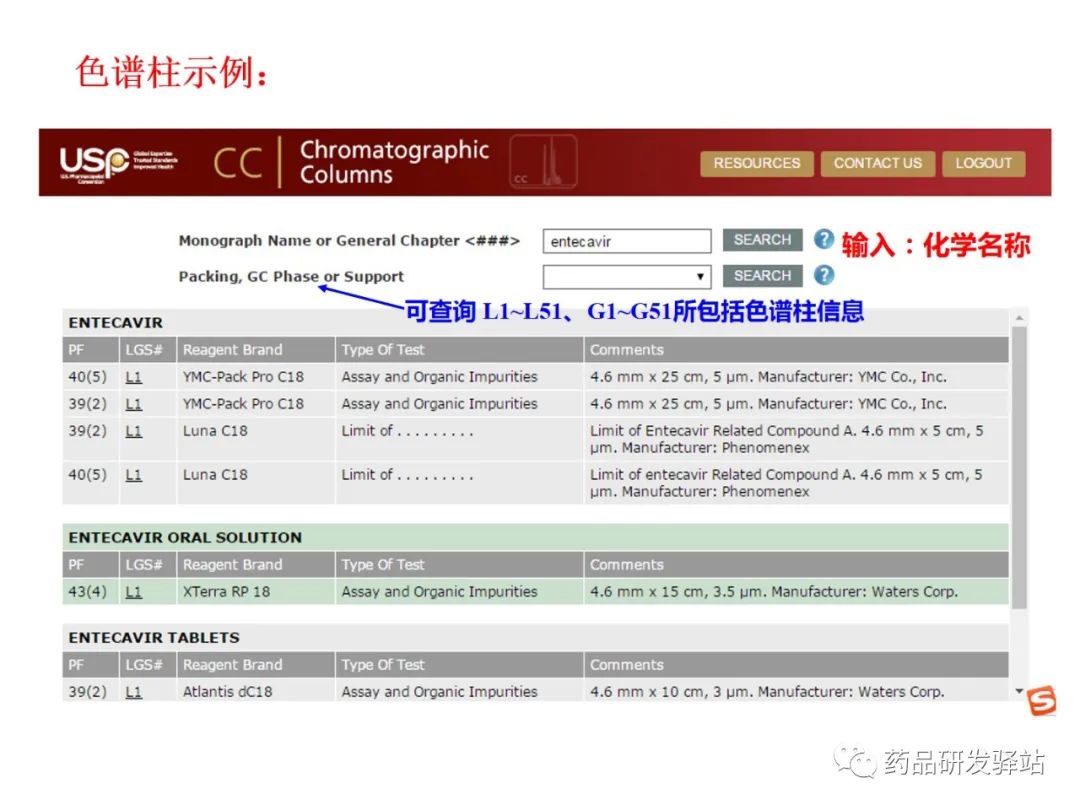Click Comments header in ENTECAVIR TABLETS table
This screenshot has height=810, width=1080.
click(x=796, y=665)
